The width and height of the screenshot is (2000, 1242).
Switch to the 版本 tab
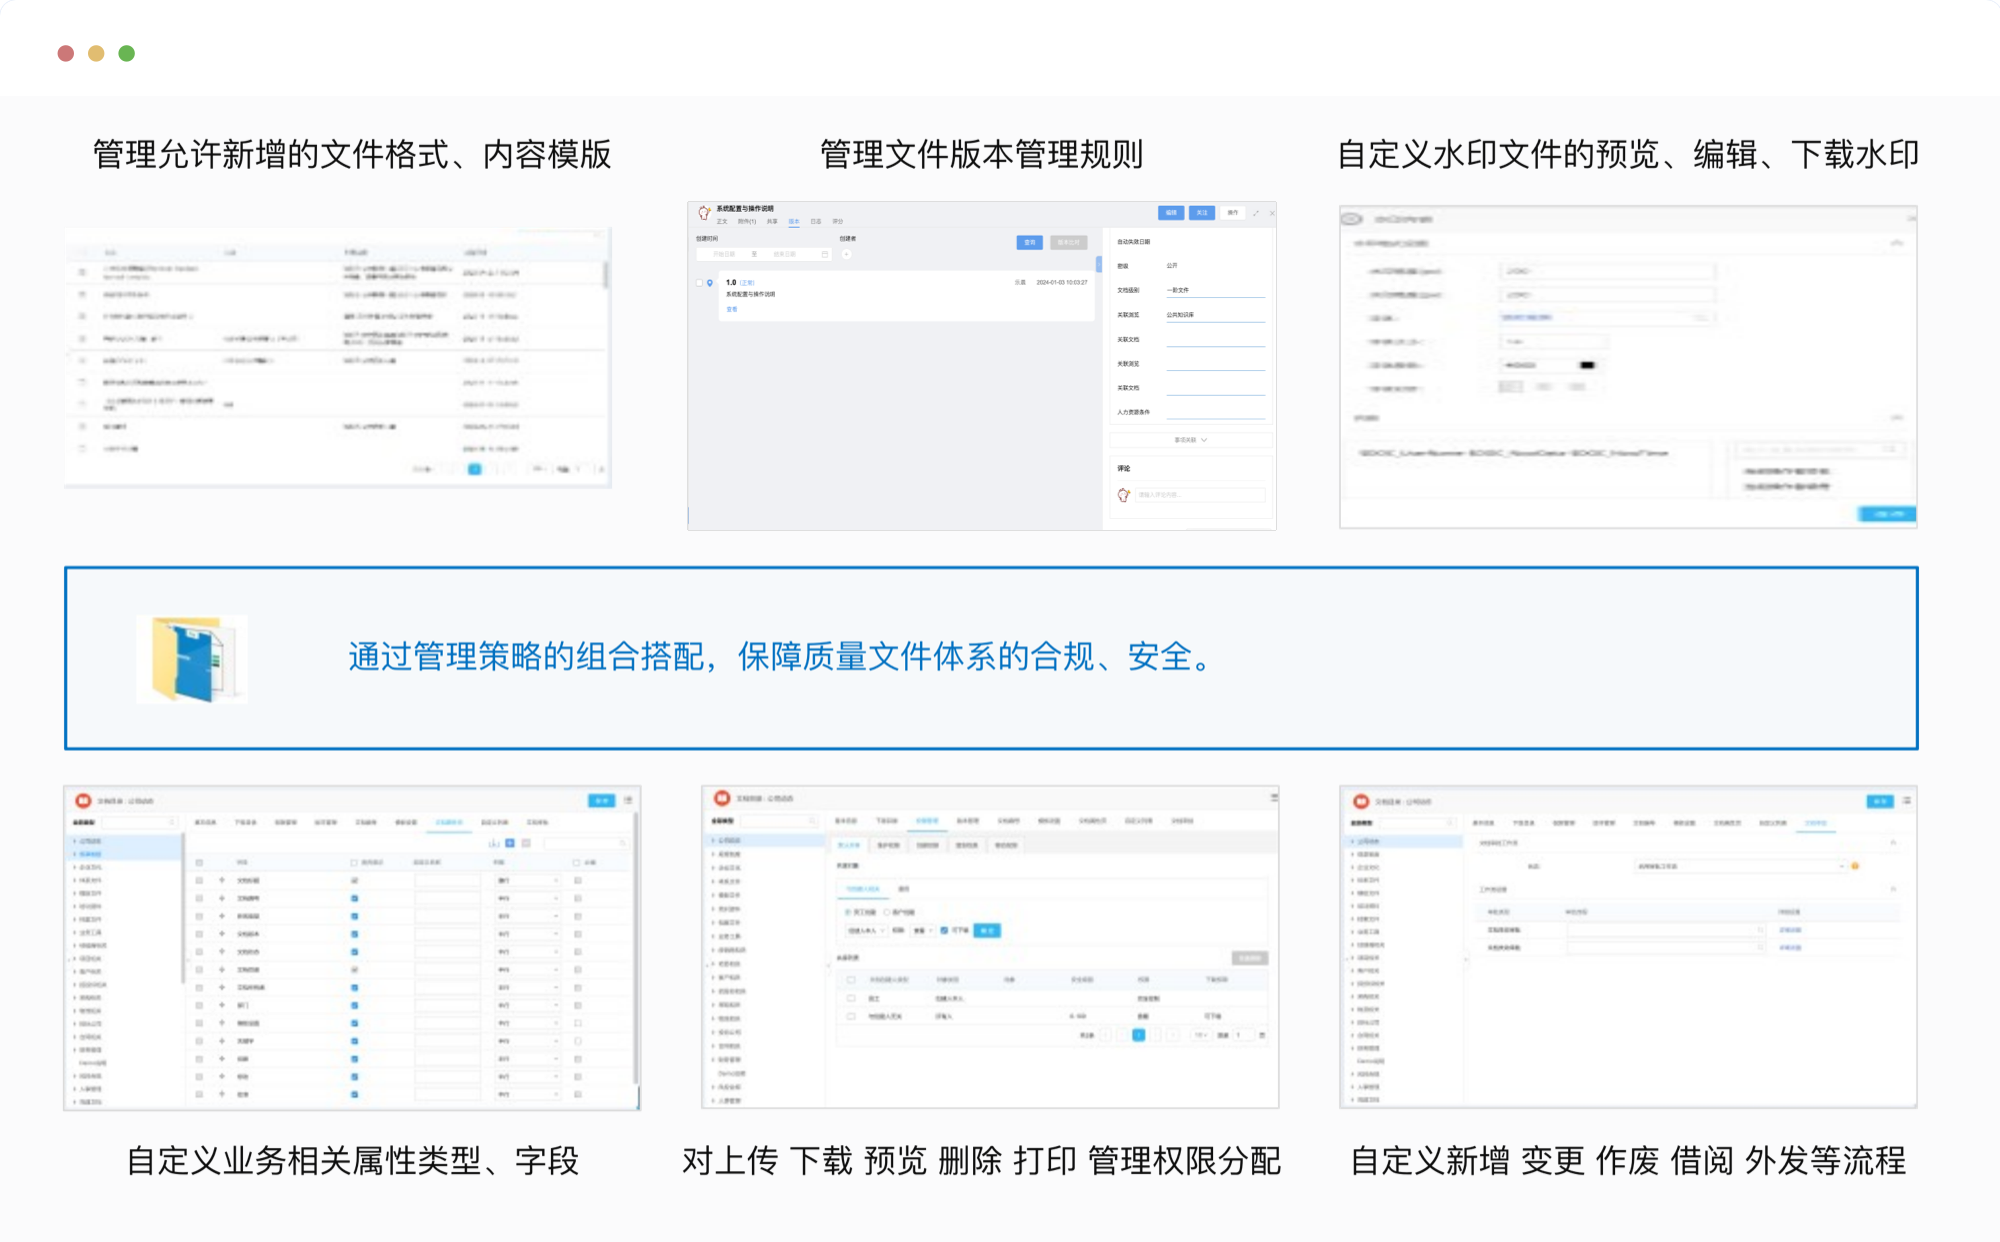click(794, 222)
